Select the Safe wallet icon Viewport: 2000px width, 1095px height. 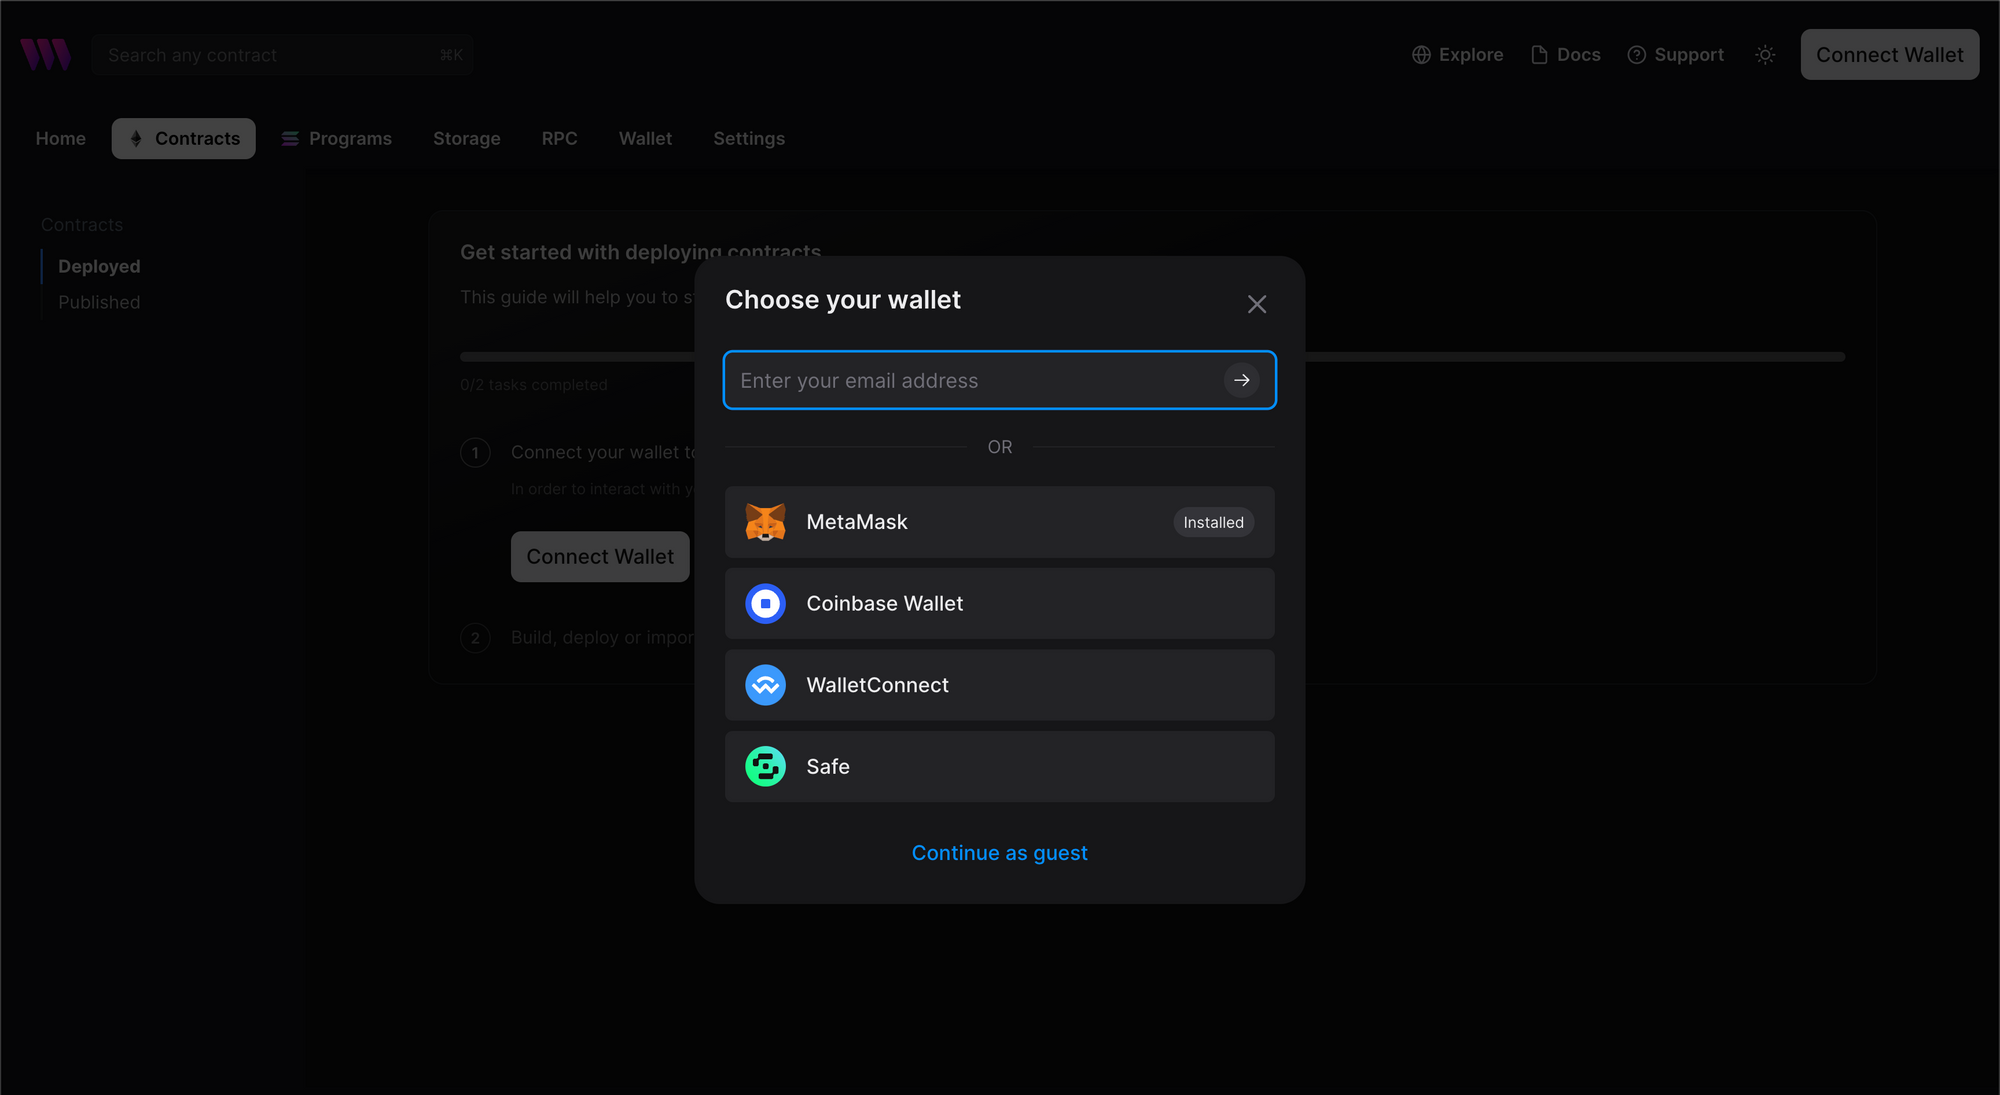765,766
